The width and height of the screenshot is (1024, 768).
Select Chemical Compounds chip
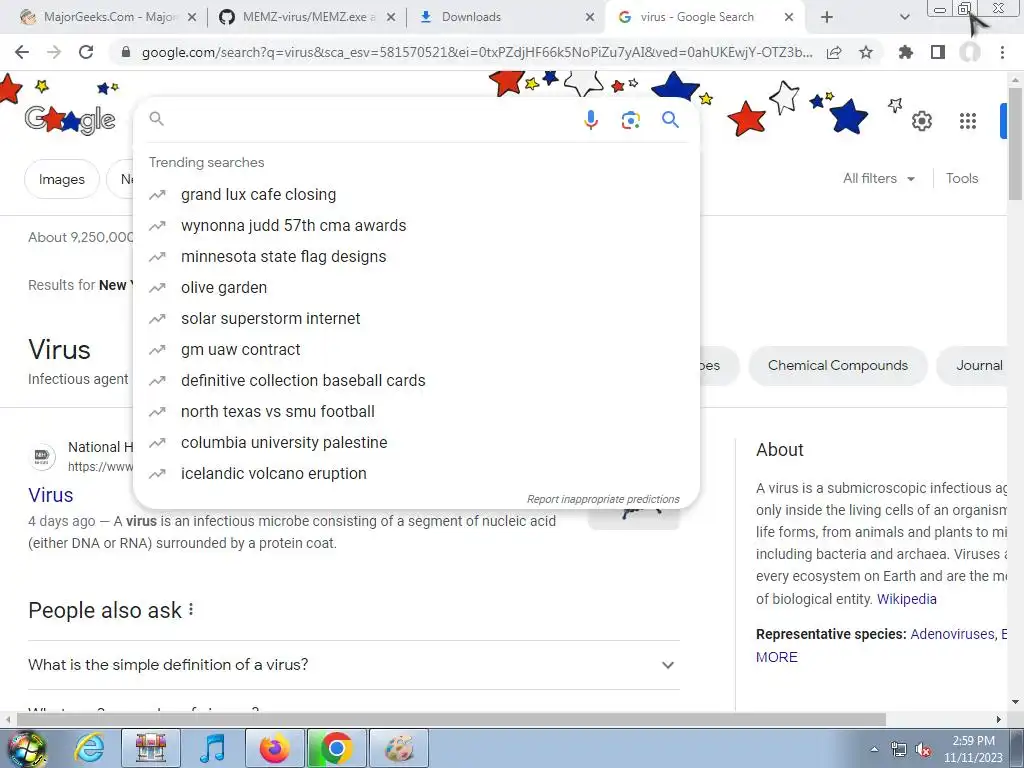(838, 365)
